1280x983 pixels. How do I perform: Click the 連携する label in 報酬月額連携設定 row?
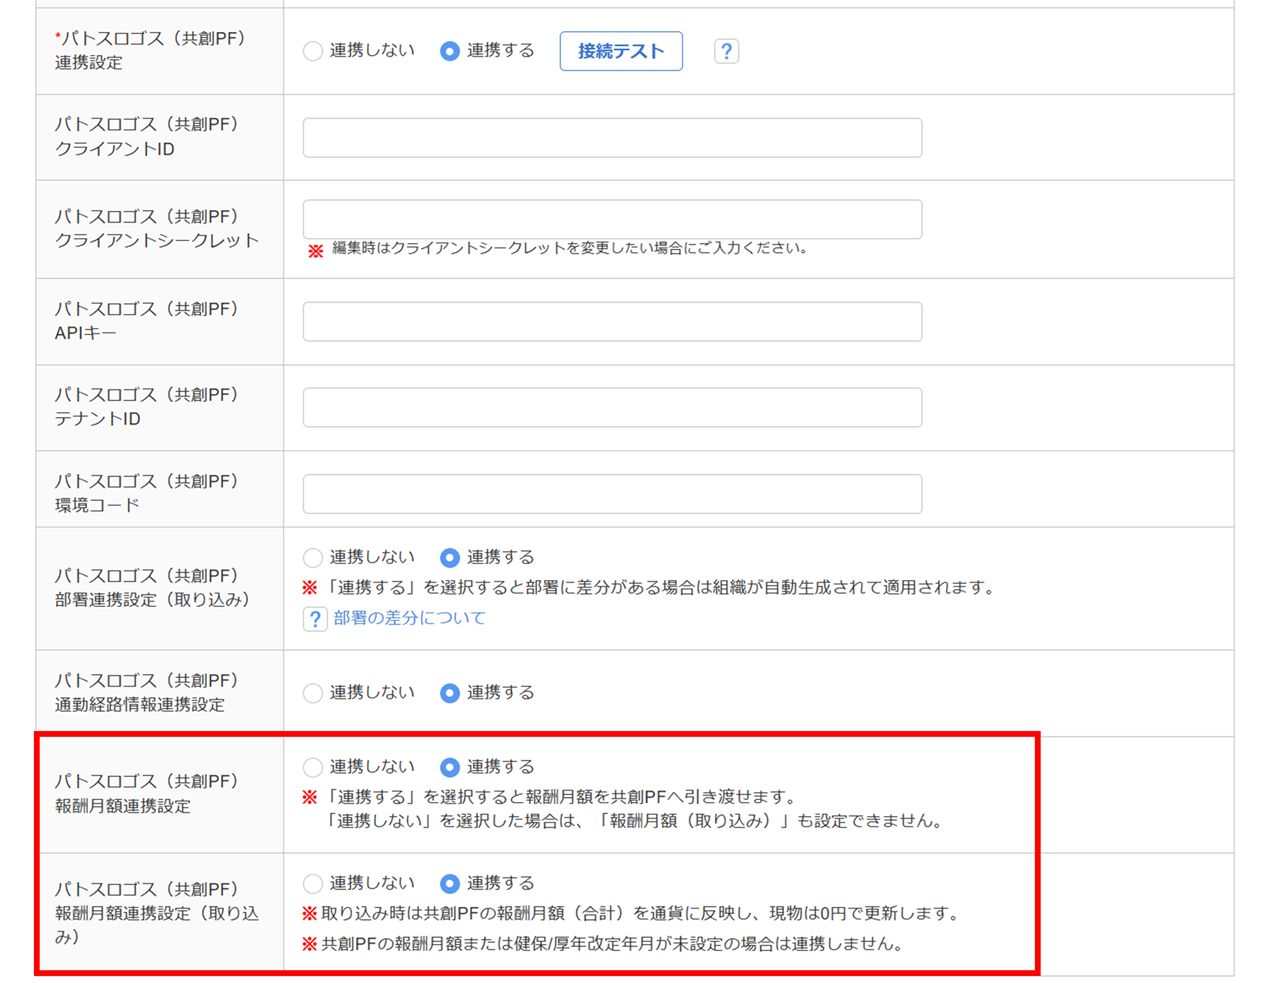click(x=500, y=767)
